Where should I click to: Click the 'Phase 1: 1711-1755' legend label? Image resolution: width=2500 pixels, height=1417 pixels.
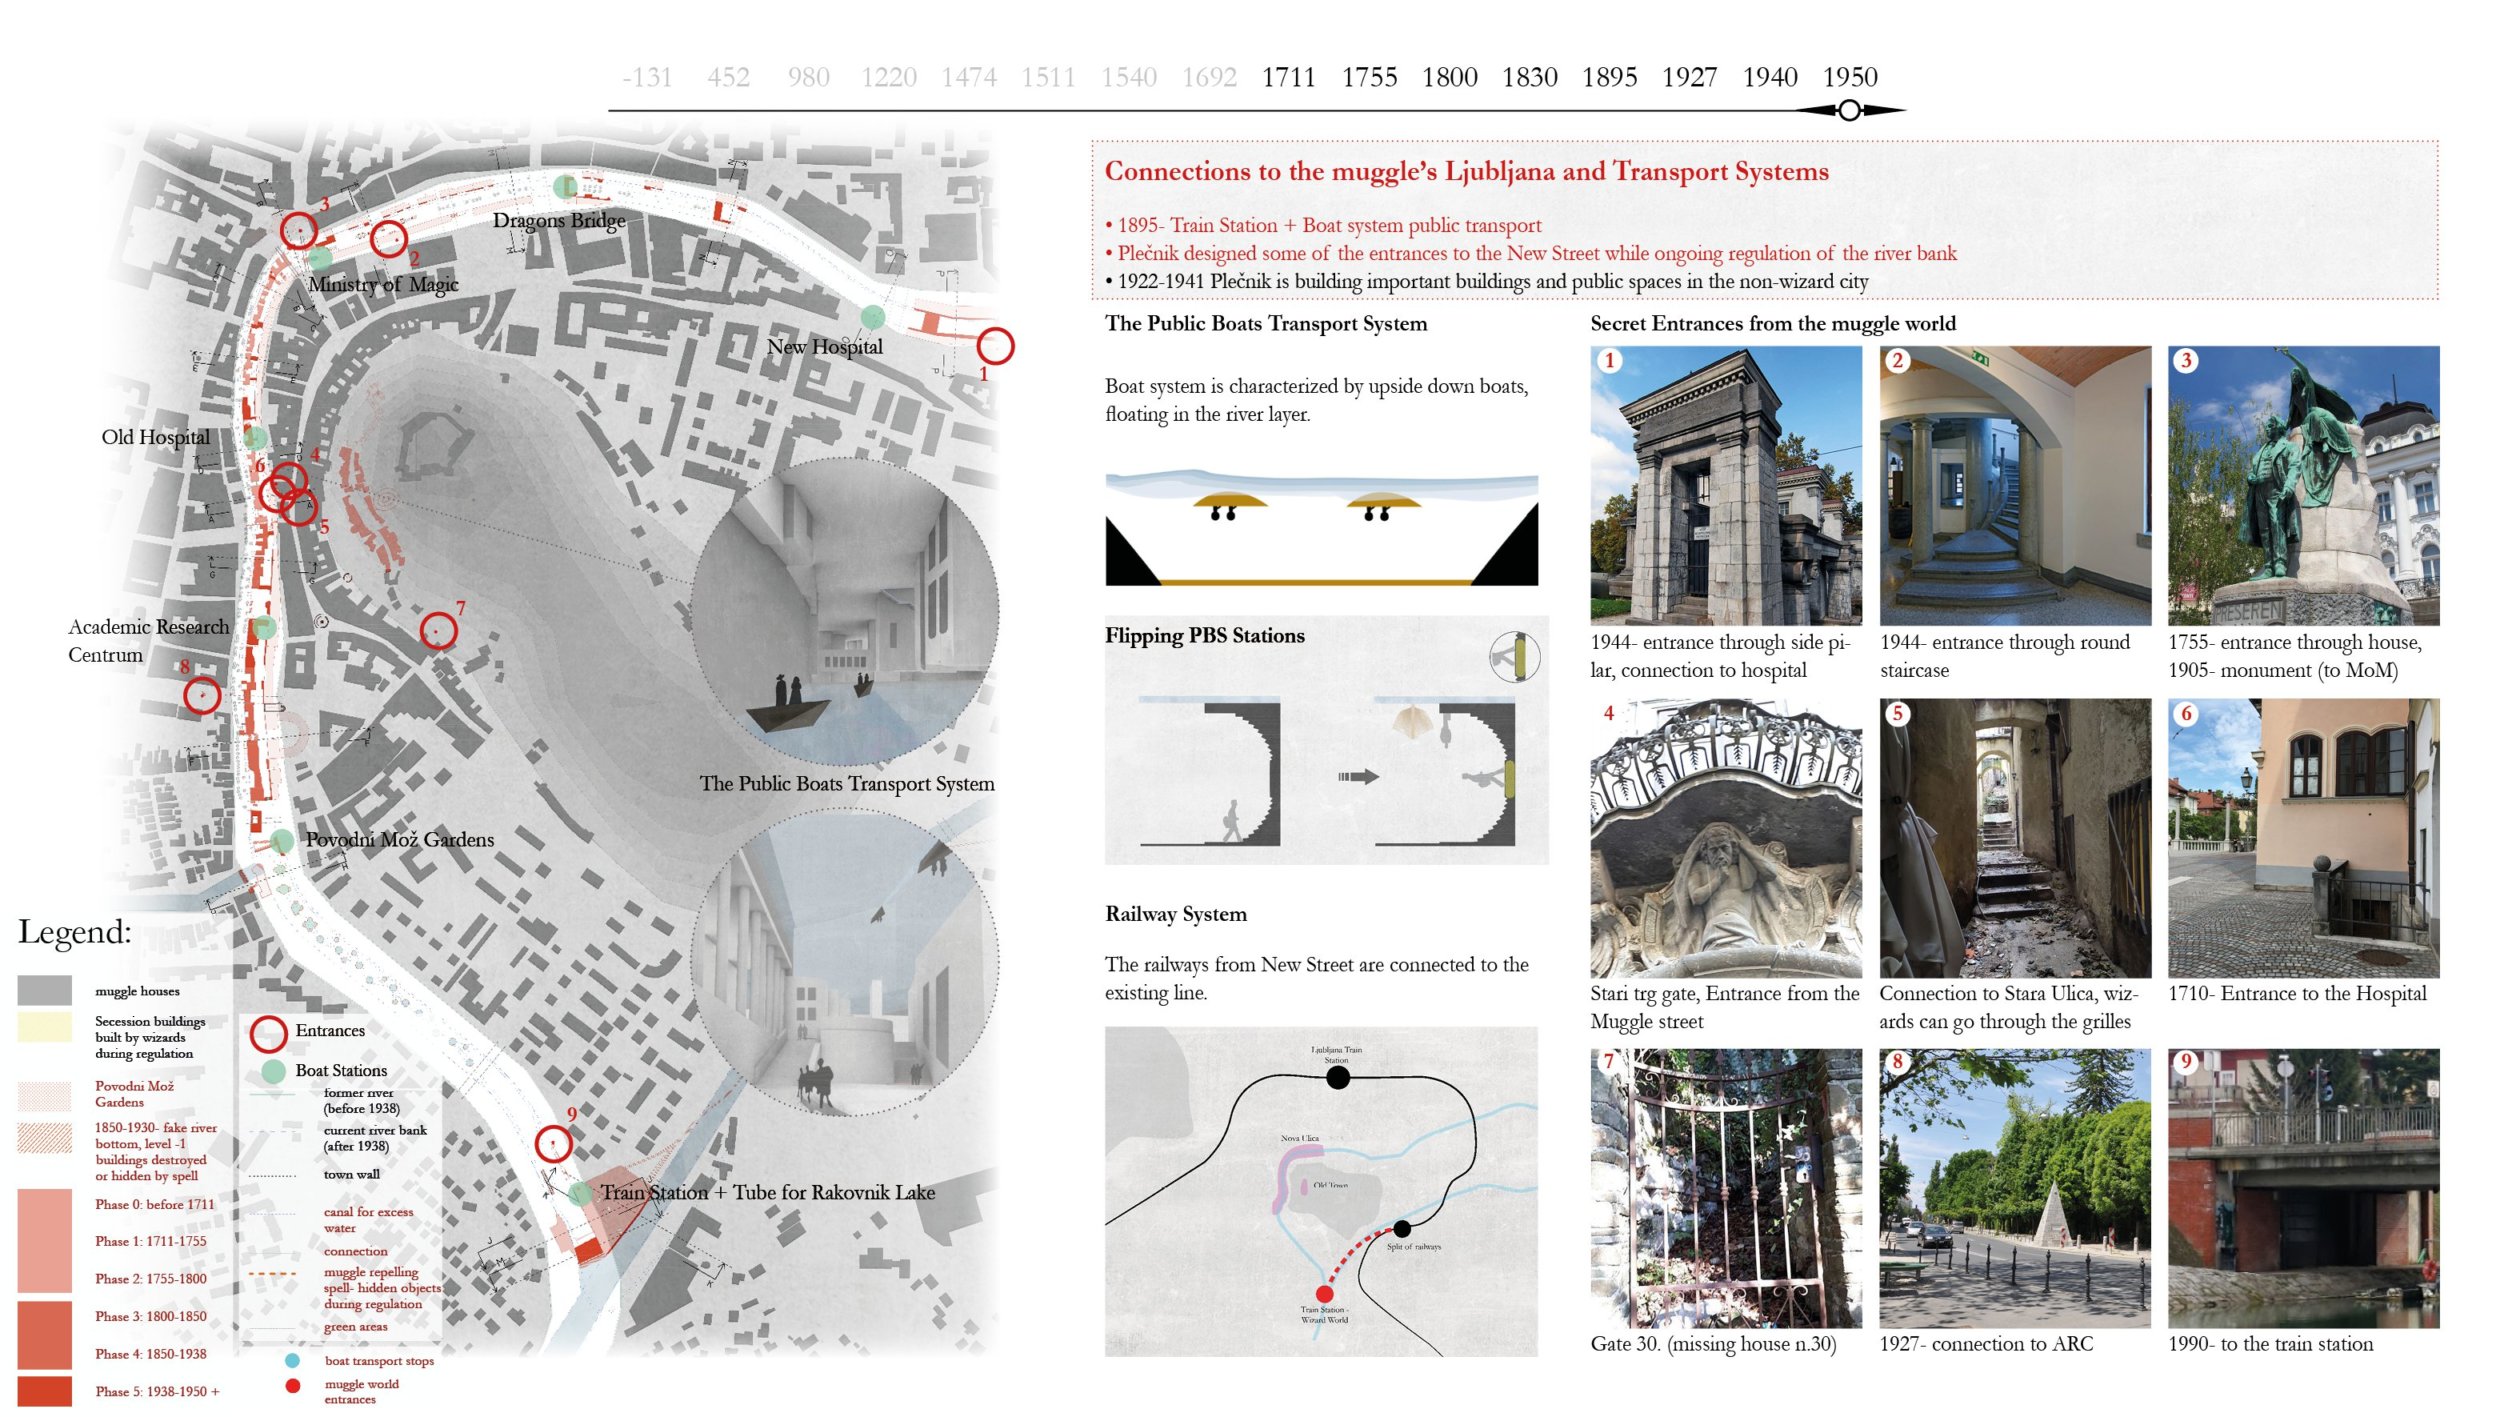150,1241
